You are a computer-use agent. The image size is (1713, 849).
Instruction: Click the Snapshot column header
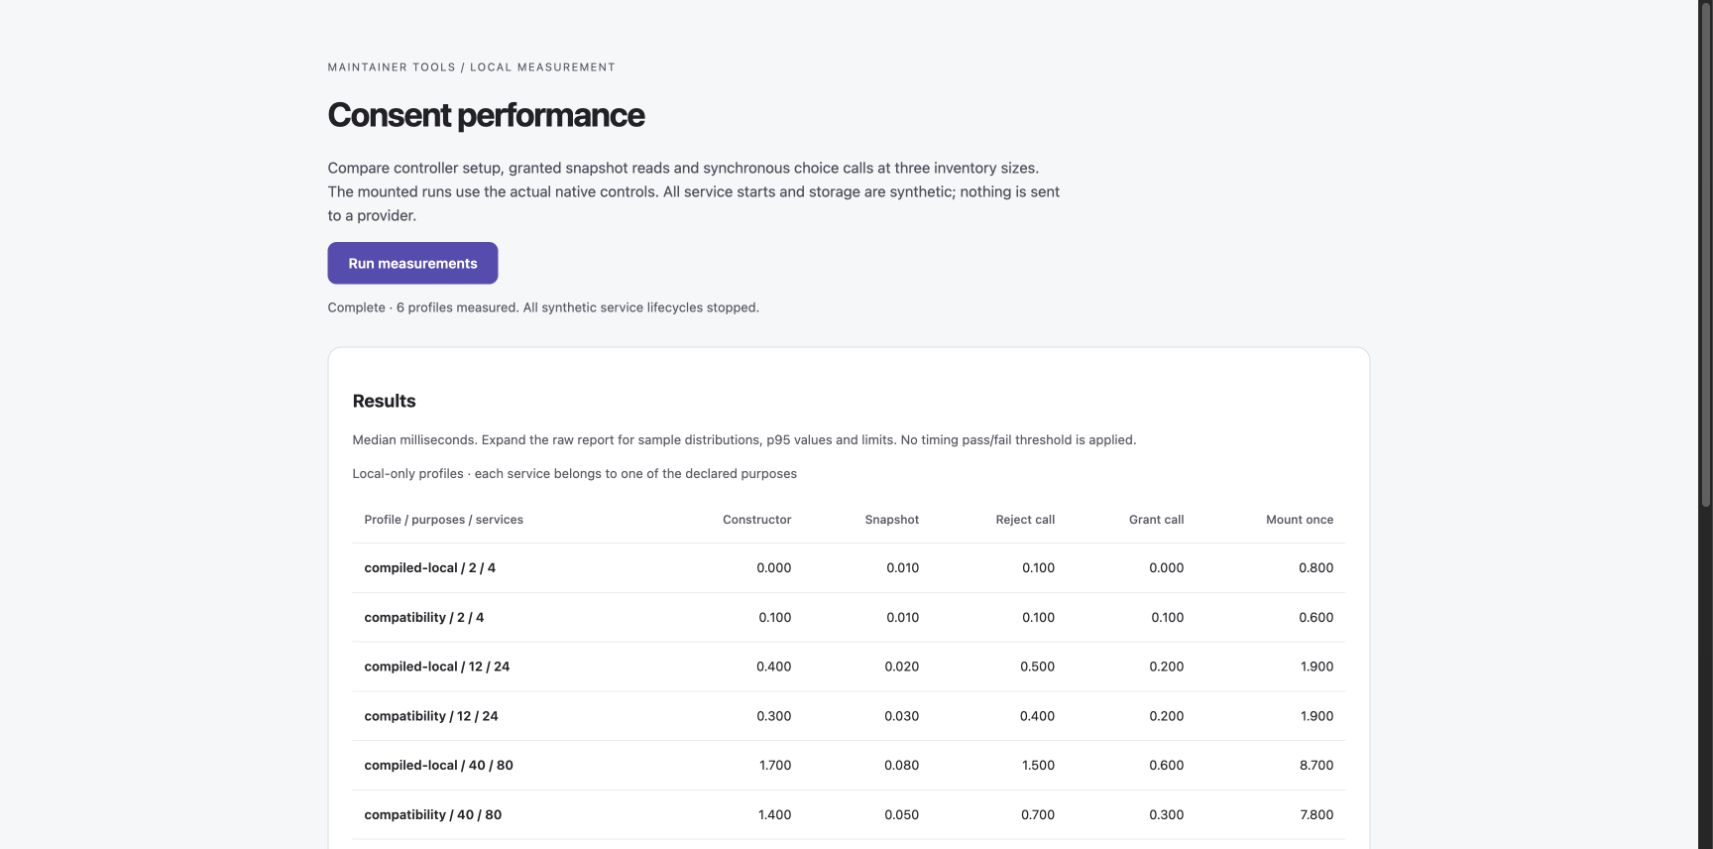(x=892, y=519)
